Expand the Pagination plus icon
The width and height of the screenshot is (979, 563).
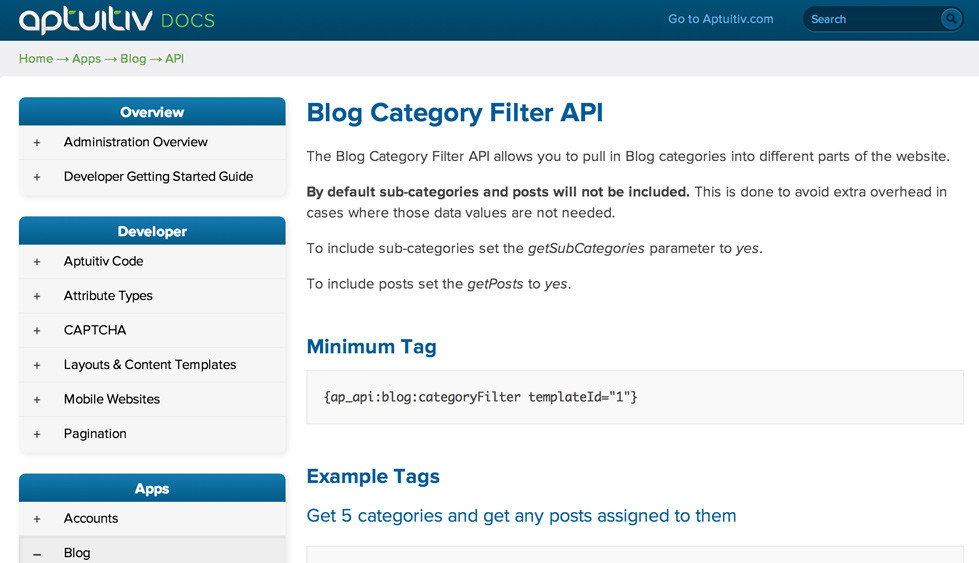[37, 434]
